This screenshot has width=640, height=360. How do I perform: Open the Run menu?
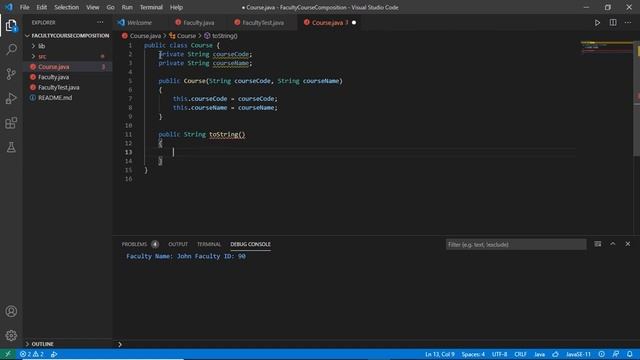(127, 7)
